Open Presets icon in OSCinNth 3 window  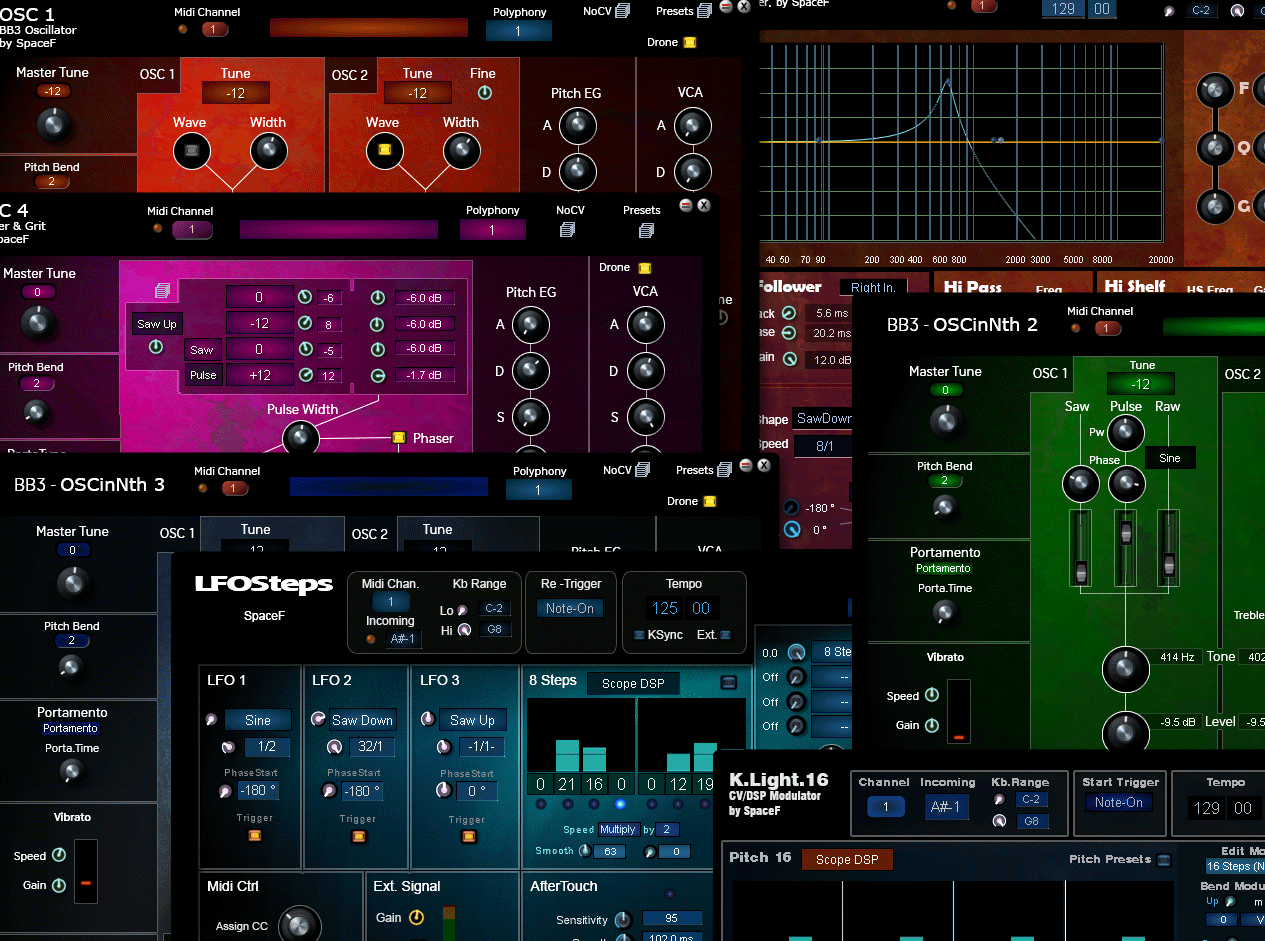(724, 469)
